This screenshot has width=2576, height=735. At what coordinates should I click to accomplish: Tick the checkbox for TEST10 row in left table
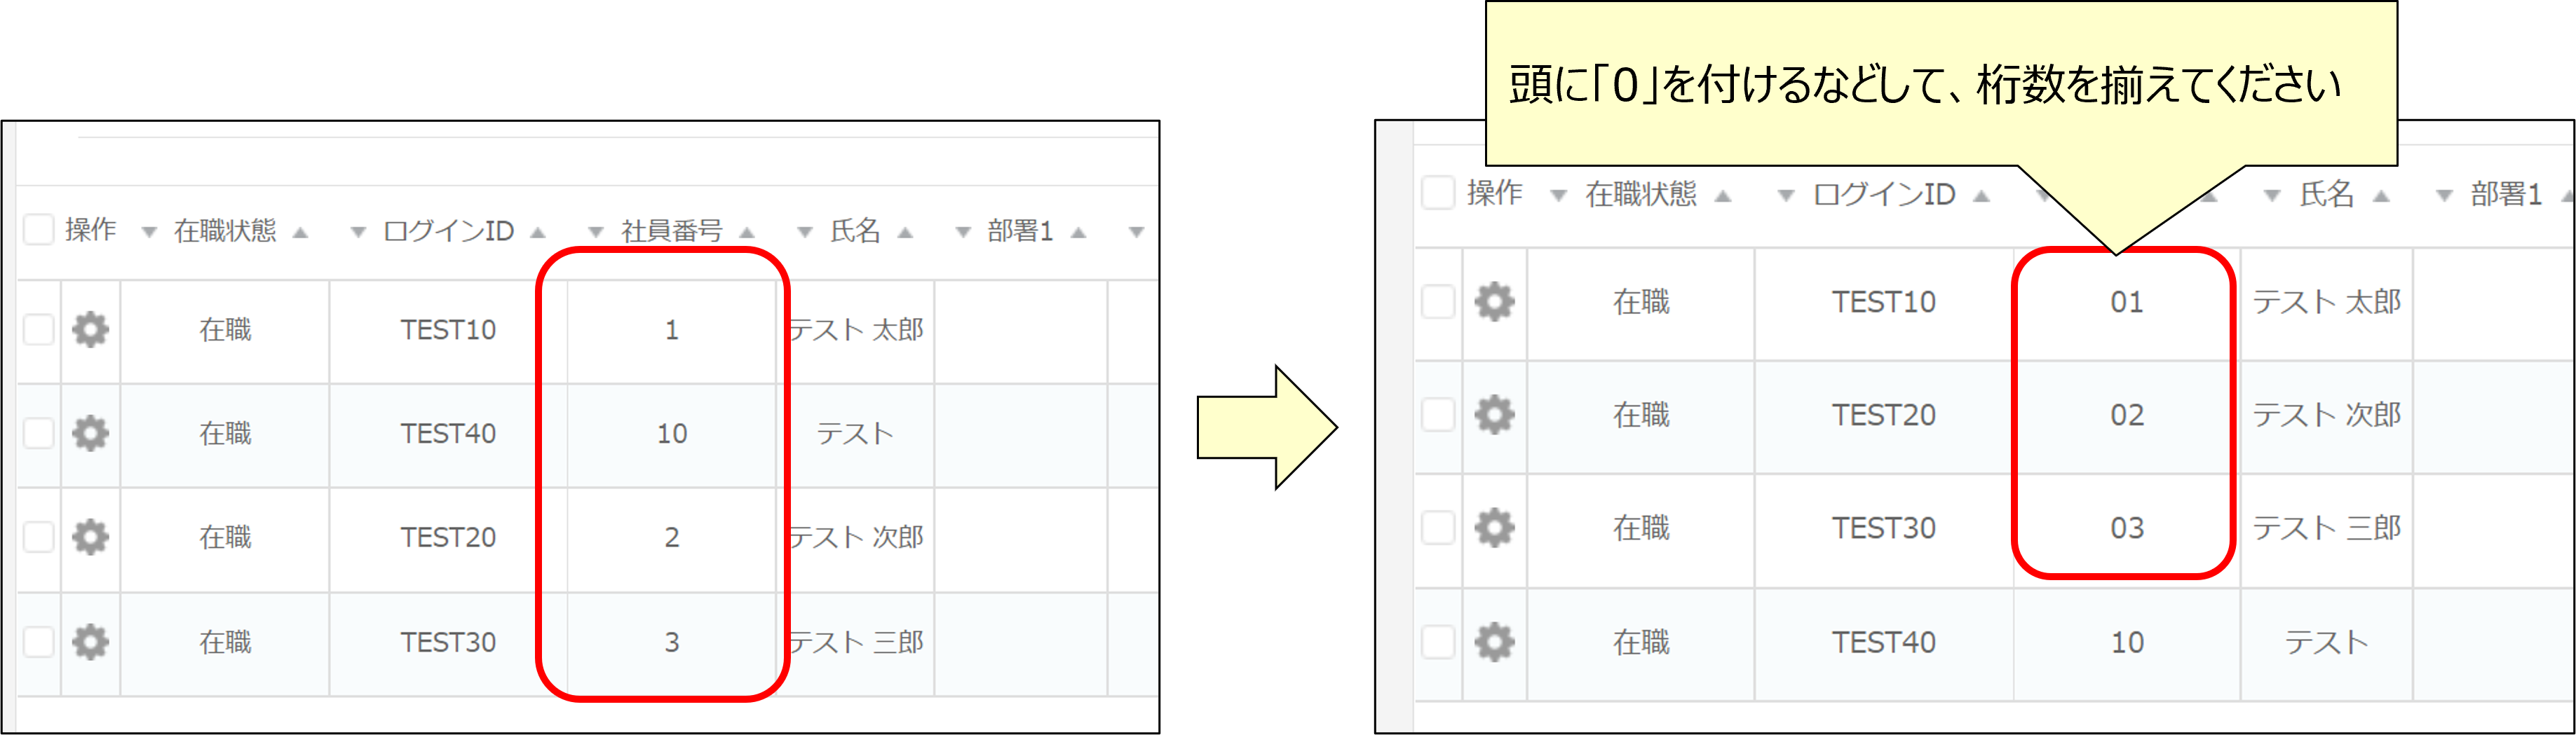coord(38,329)
